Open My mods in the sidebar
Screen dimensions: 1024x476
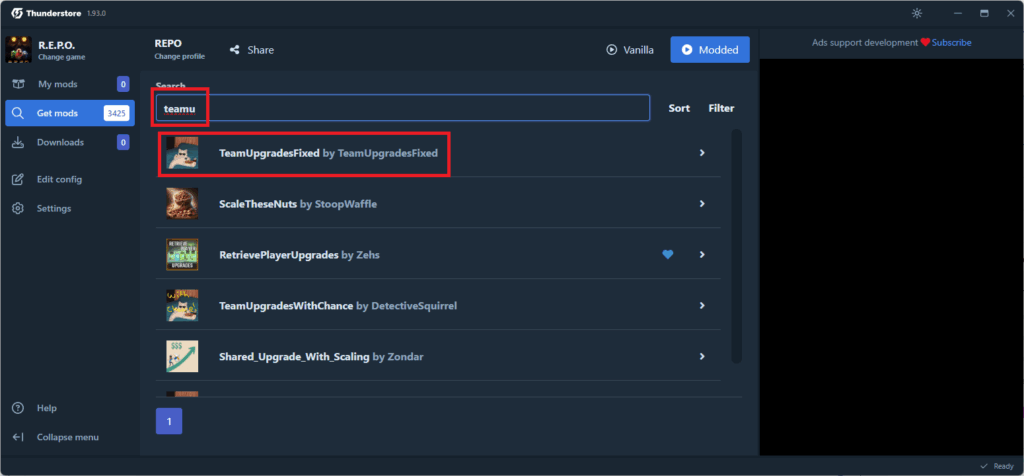tap(69, 84)
